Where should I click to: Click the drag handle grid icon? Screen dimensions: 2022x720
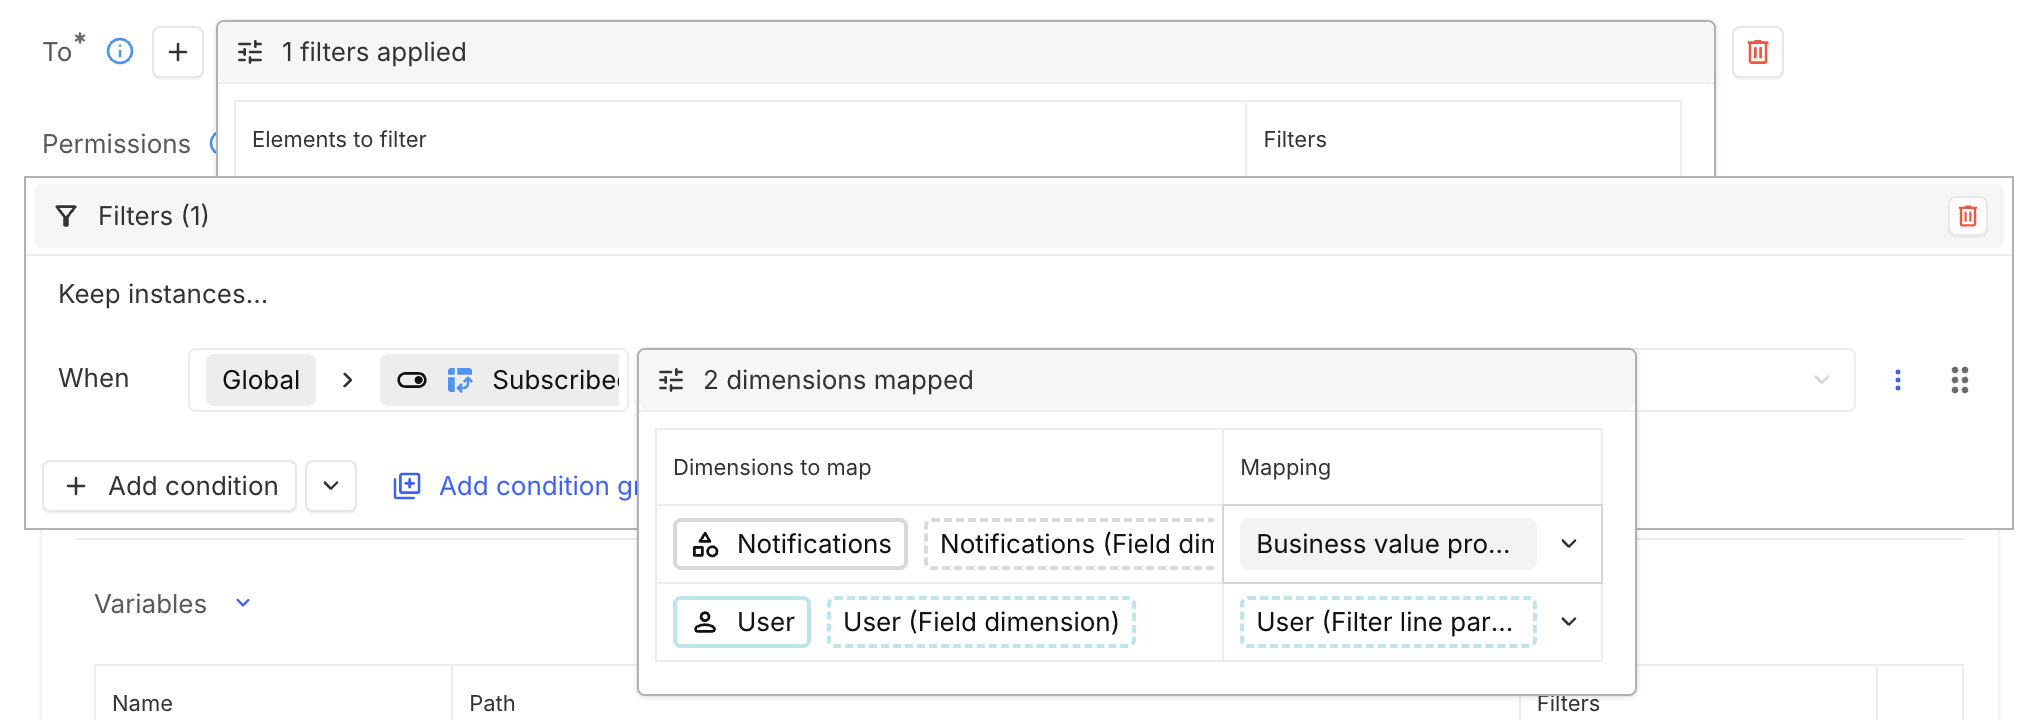point(1959,380)
